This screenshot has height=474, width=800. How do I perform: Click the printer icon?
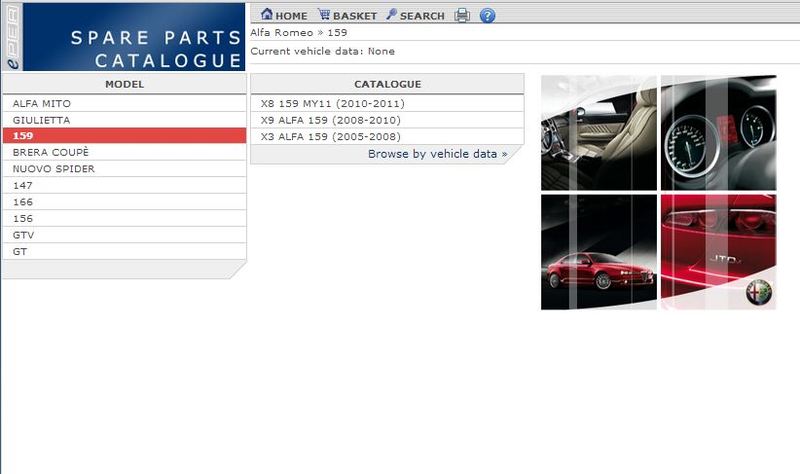[x=462, y=15]
